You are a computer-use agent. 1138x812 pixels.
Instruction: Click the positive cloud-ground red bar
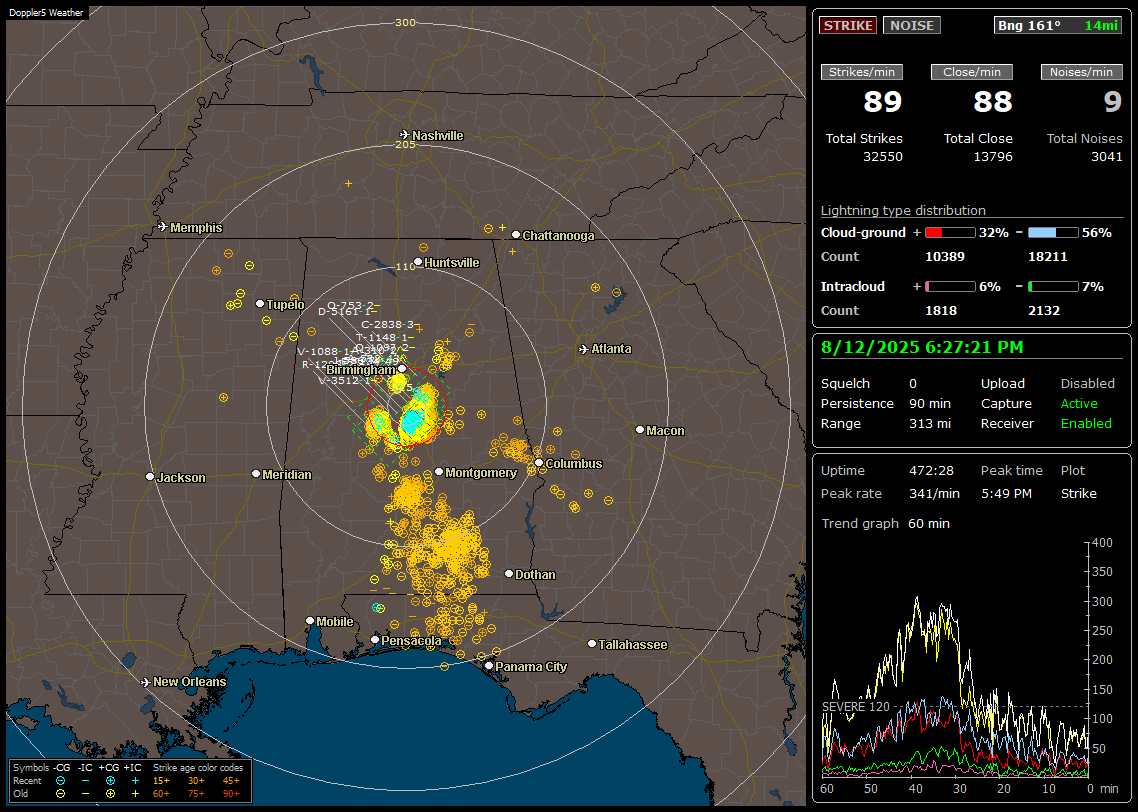pyautogui.click(x=951, y=233)
